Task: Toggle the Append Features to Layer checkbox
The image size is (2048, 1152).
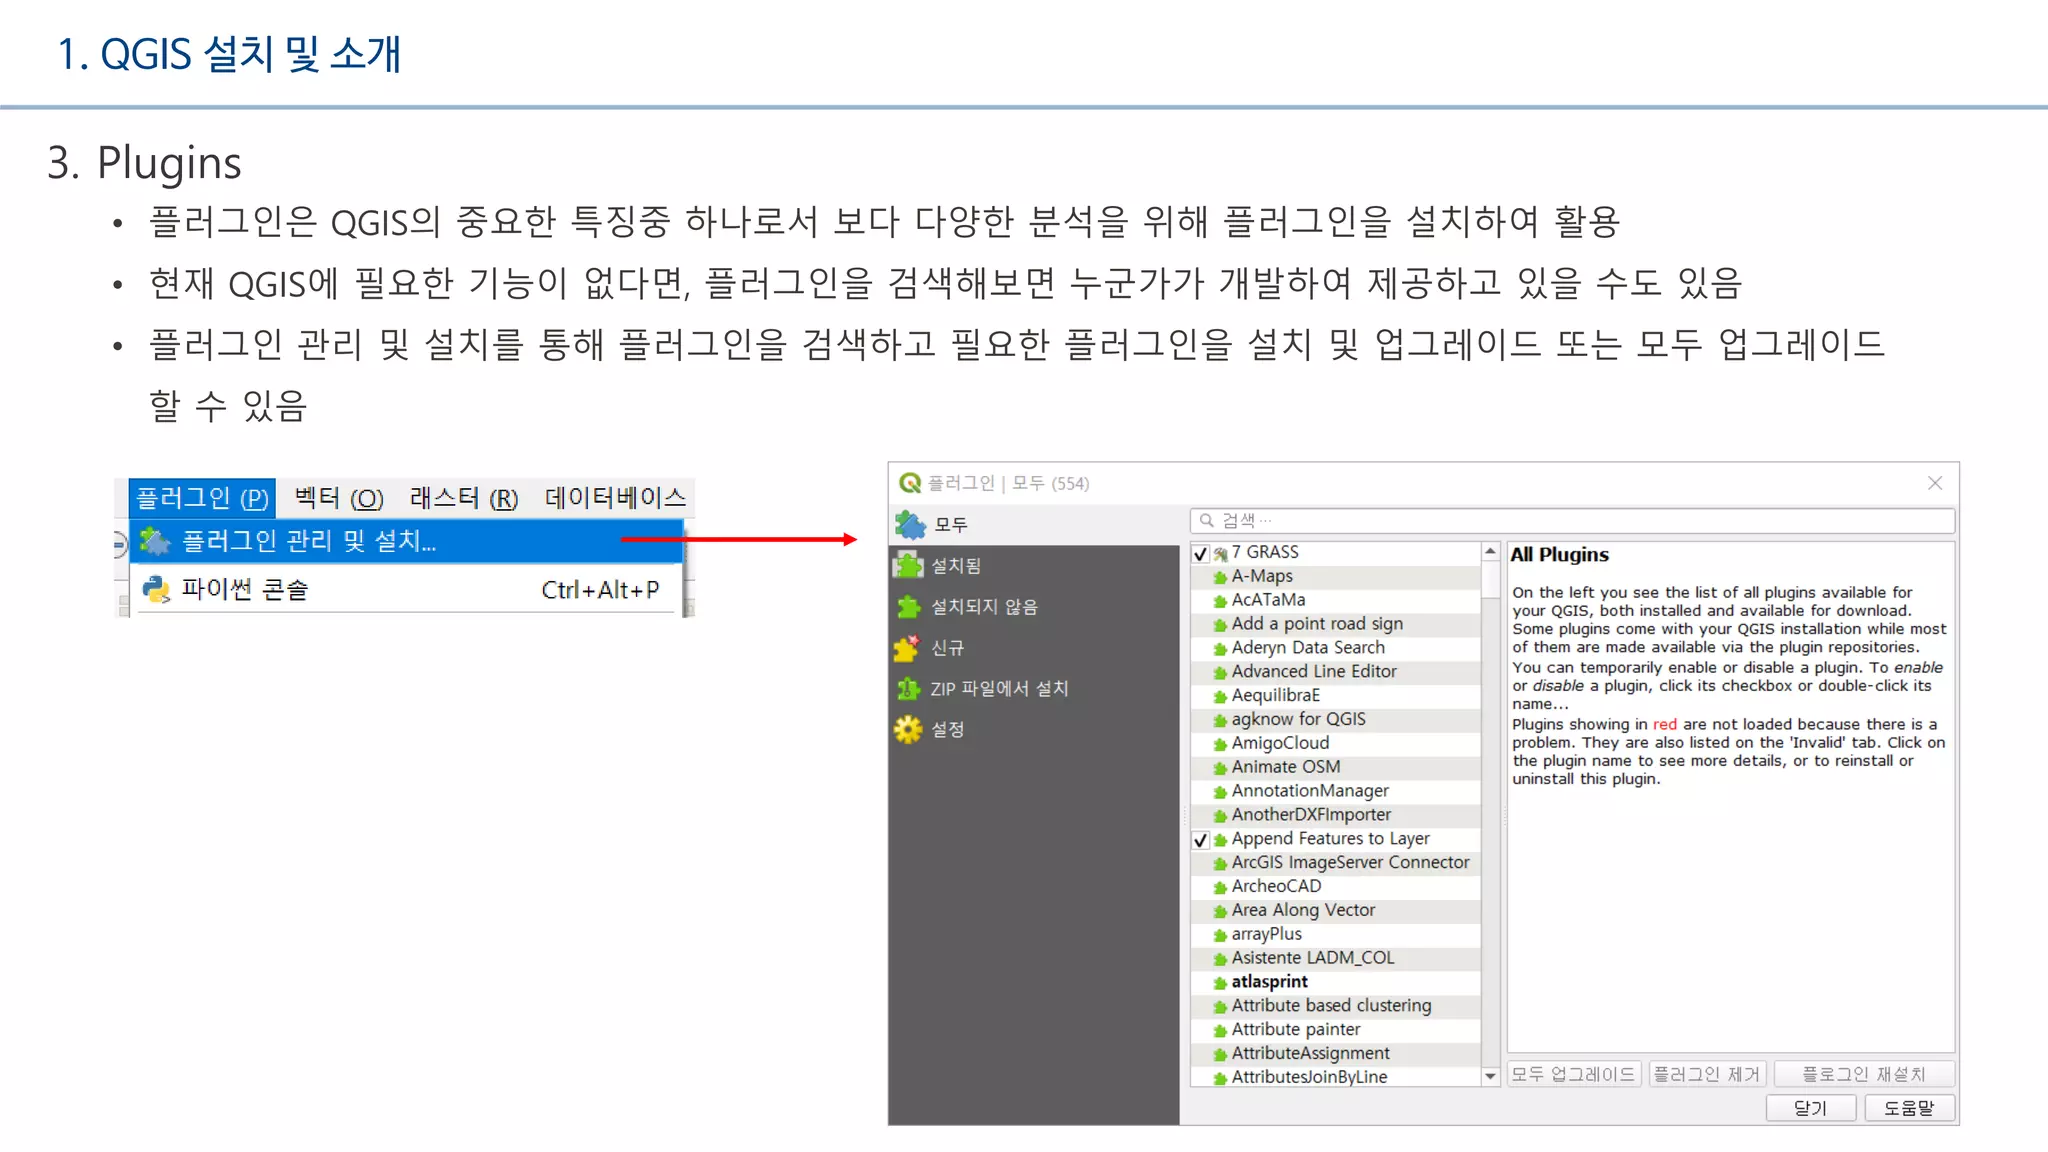Action: point(1201,840)
